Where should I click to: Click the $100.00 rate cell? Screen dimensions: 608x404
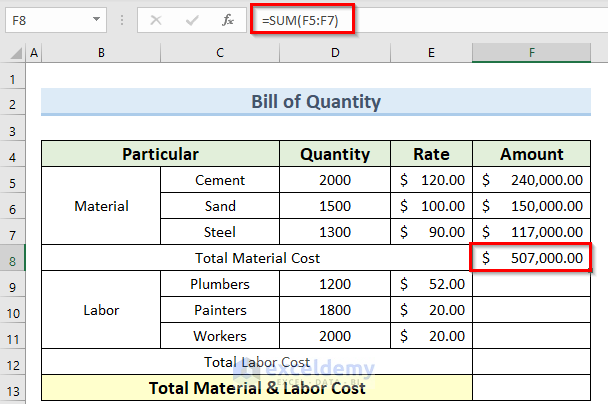tap(431, 206)
